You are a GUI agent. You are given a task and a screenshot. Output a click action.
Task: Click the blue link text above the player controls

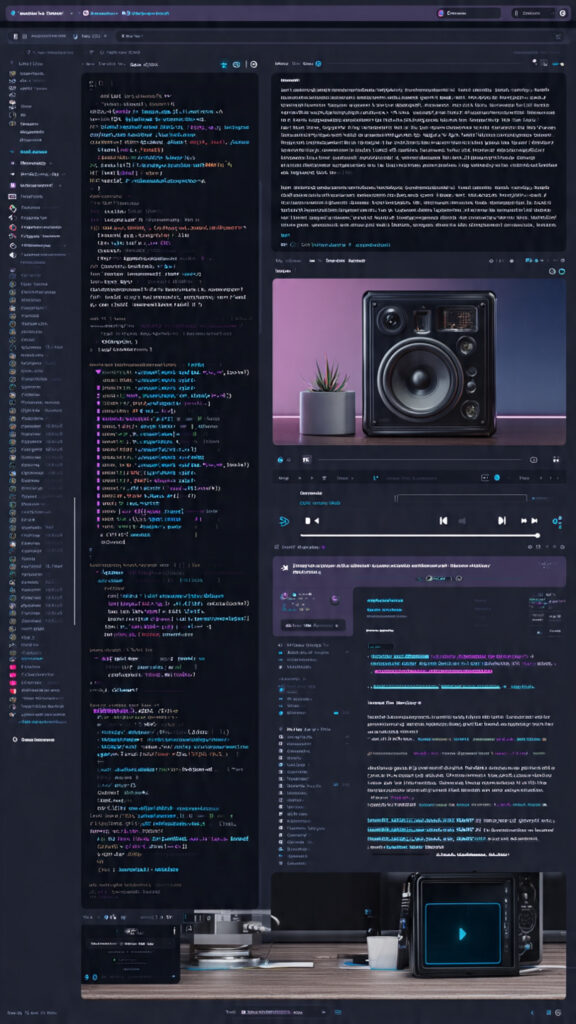tap(320, 503)
